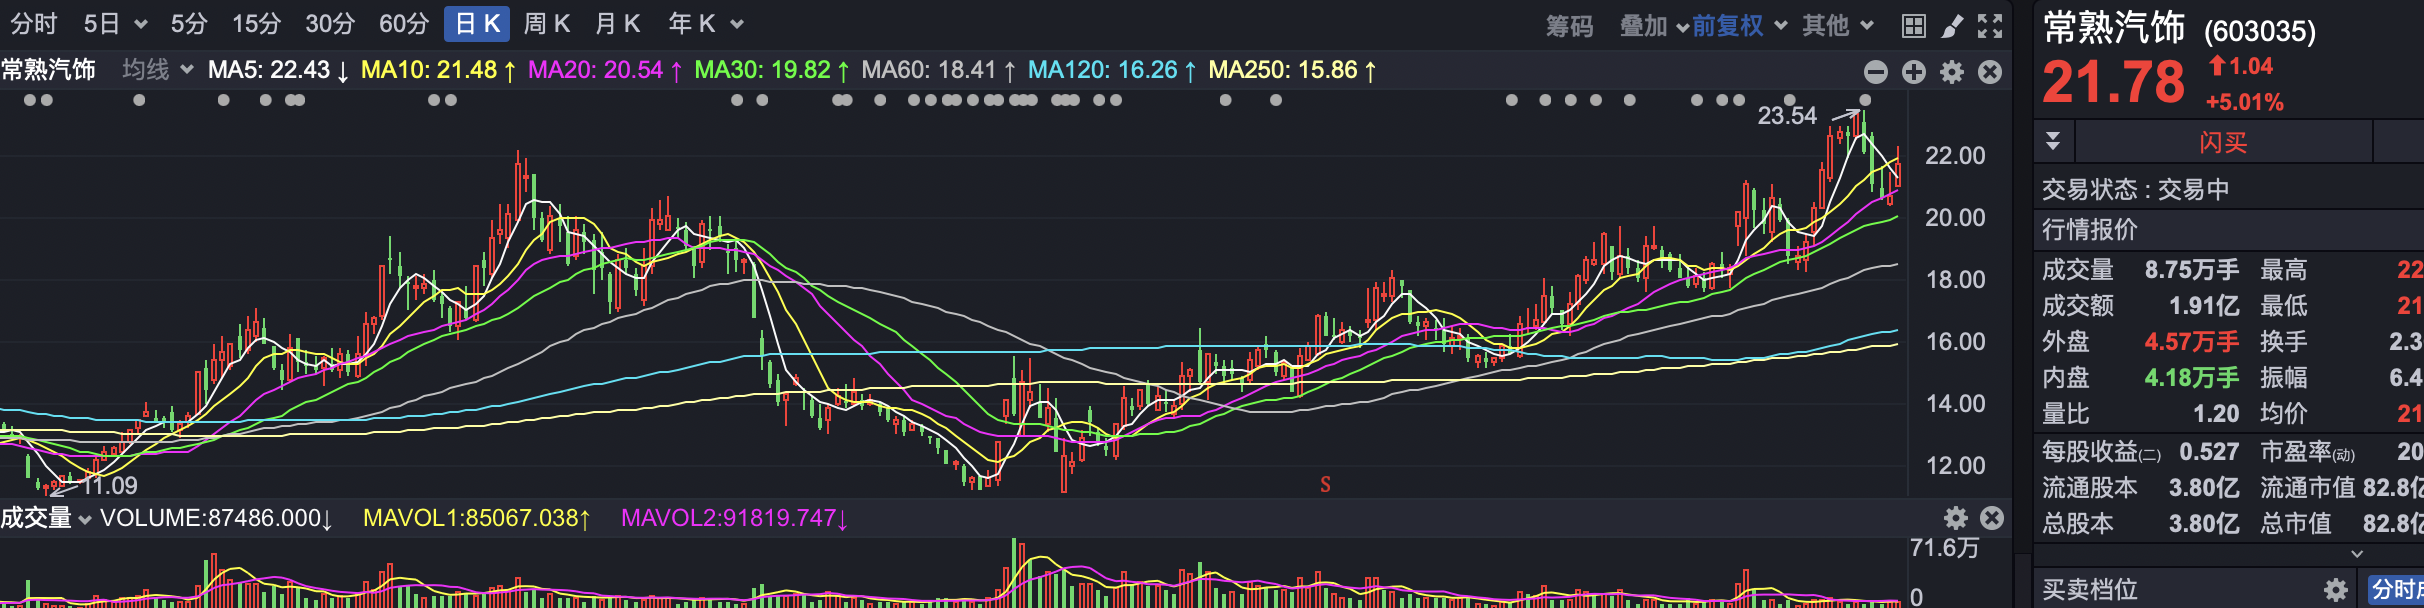Click the current price 21.78
The image size is (2424, 608).
coord(2114,82)
